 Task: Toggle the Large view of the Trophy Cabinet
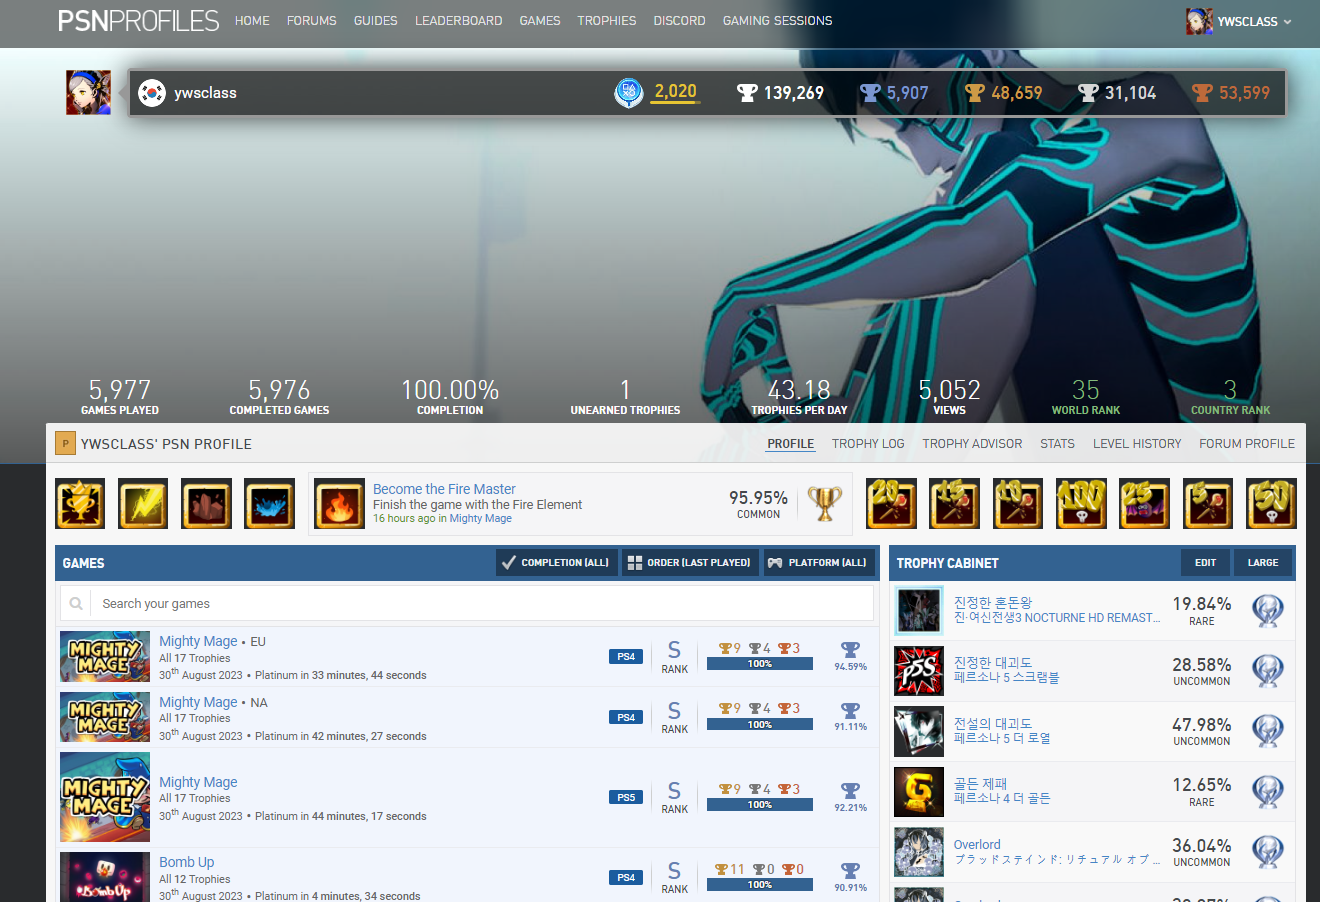coord(1263,563)
